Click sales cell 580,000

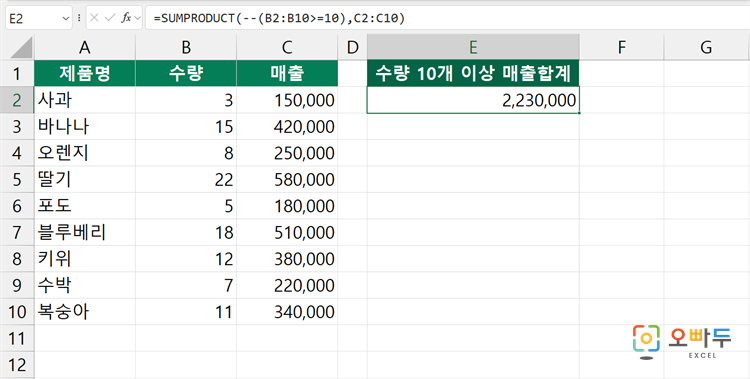(x=287, y=179)
